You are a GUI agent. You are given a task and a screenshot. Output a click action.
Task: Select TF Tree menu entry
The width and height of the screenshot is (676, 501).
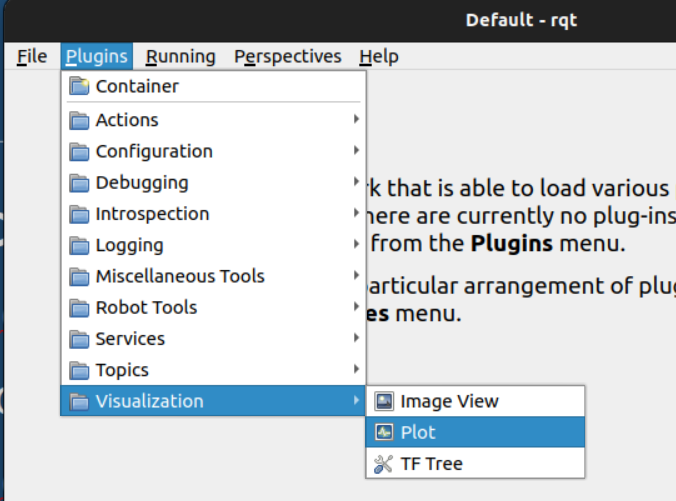tap(431, 464)
